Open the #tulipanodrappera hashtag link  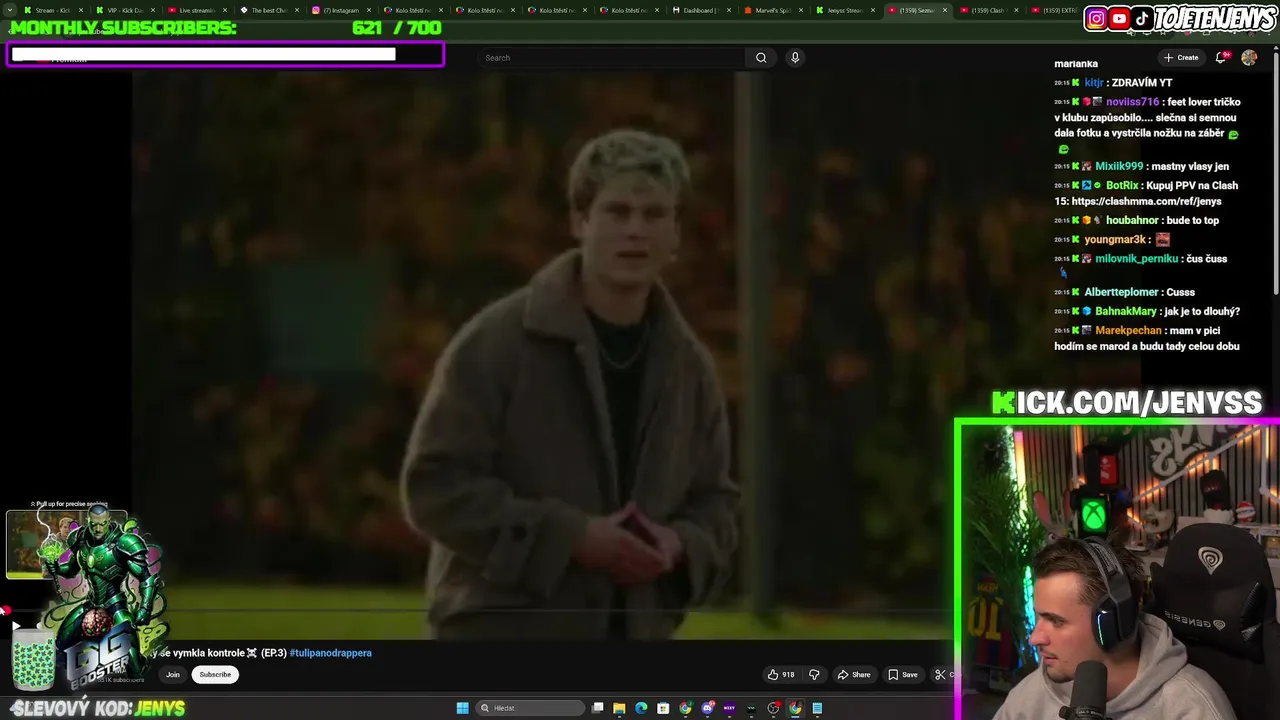(331, 653)
